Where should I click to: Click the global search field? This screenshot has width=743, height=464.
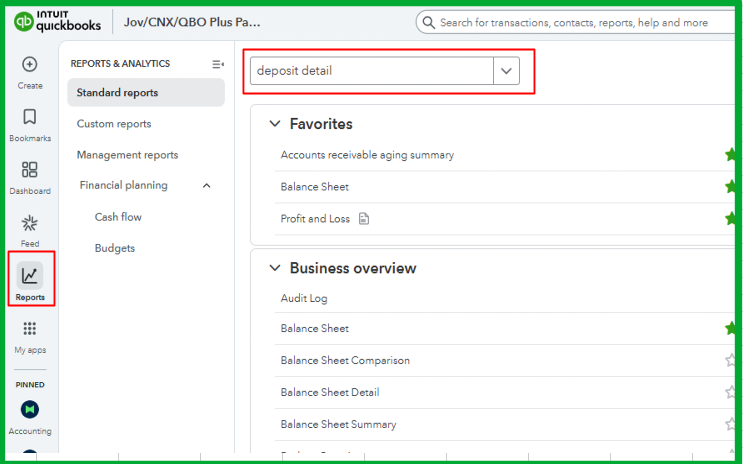[x=573, y=22]
